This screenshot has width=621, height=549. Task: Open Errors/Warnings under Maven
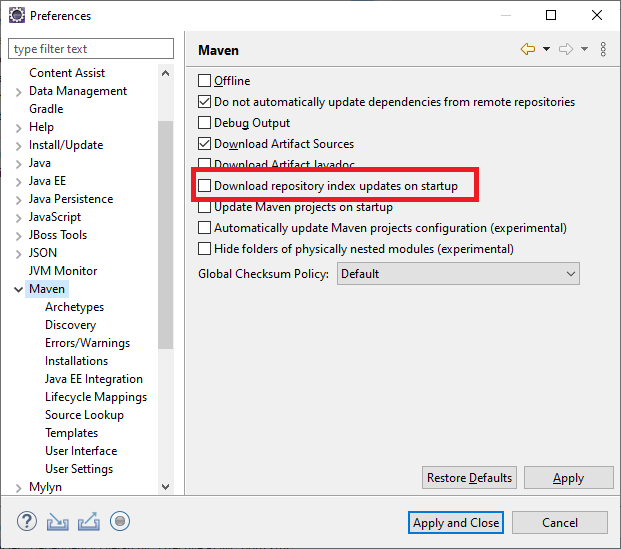click(x=88, y=343)
